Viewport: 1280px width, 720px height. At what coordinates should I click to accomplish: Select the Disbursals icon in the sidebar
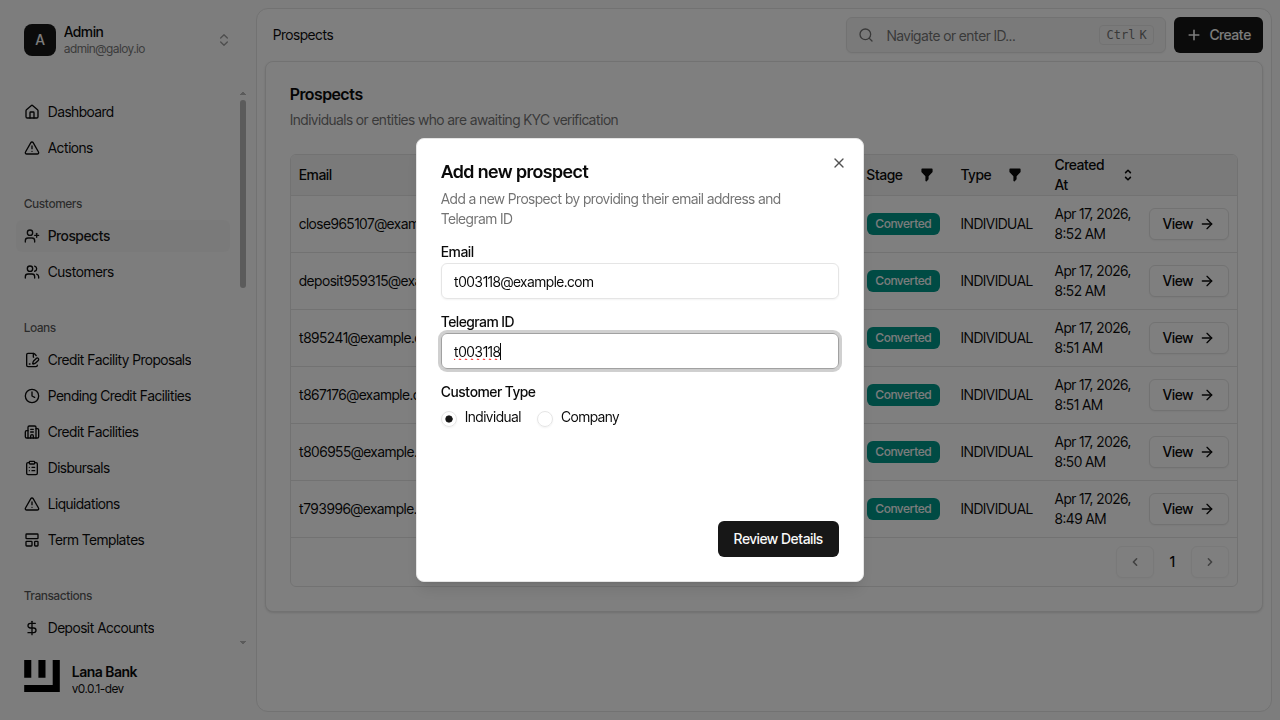[x=33, y=467]
